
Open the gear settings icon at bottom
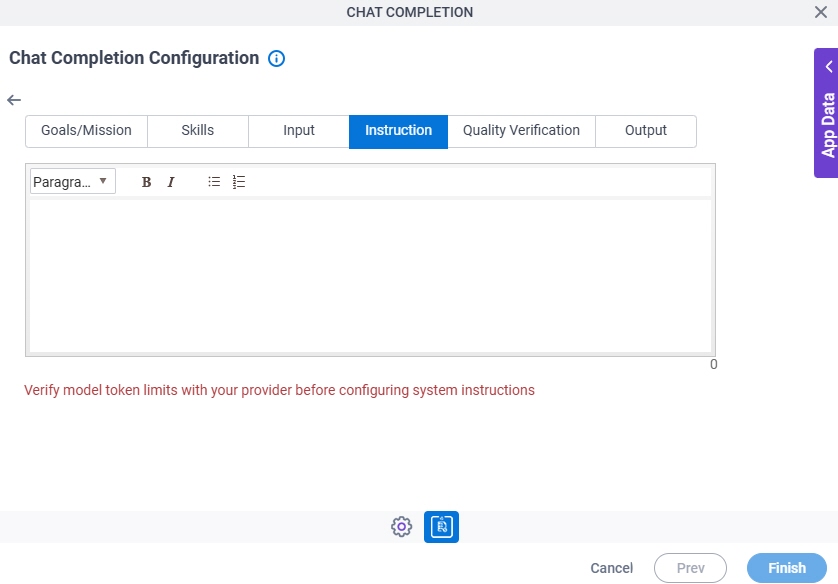pyautogui.click(x=401, y=527)
